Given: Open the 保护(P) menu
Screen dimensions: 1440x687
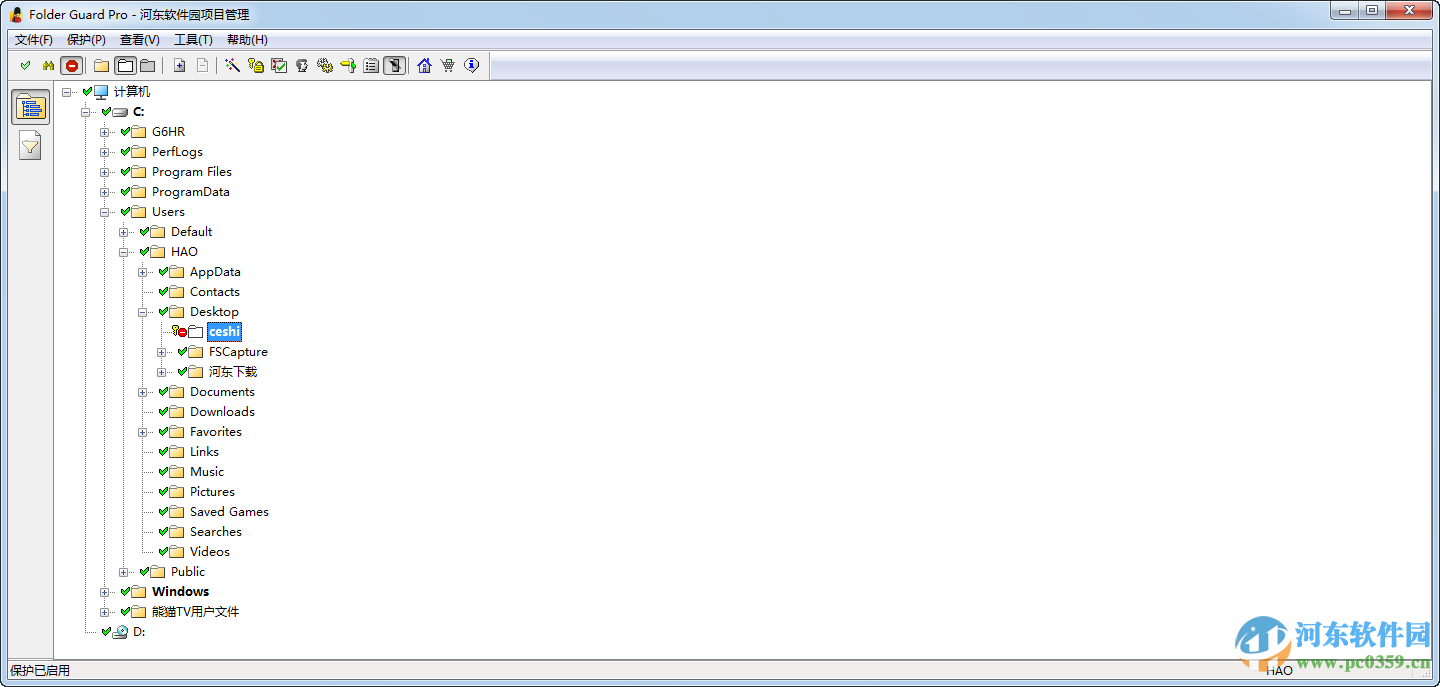Looking at the screenshot, I should point(86,40).
